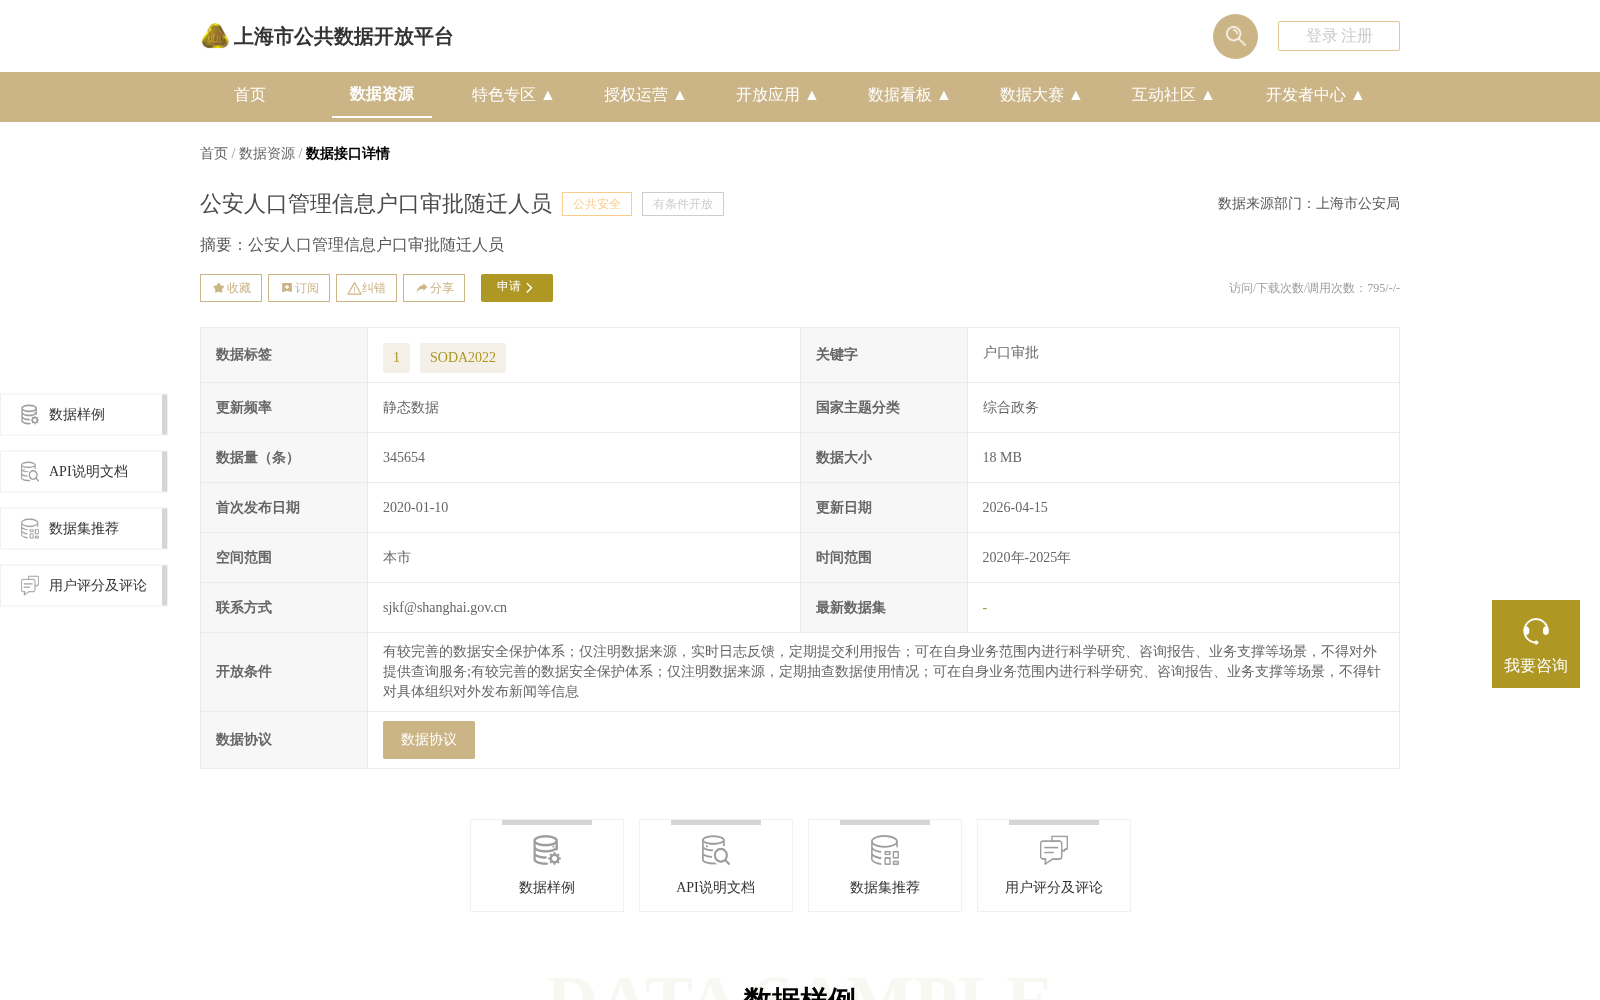Viewport: 1600px width, 1000px height.
Task: Click the 用户评分及评论 card icon below table
Action: coord(1054,851)
